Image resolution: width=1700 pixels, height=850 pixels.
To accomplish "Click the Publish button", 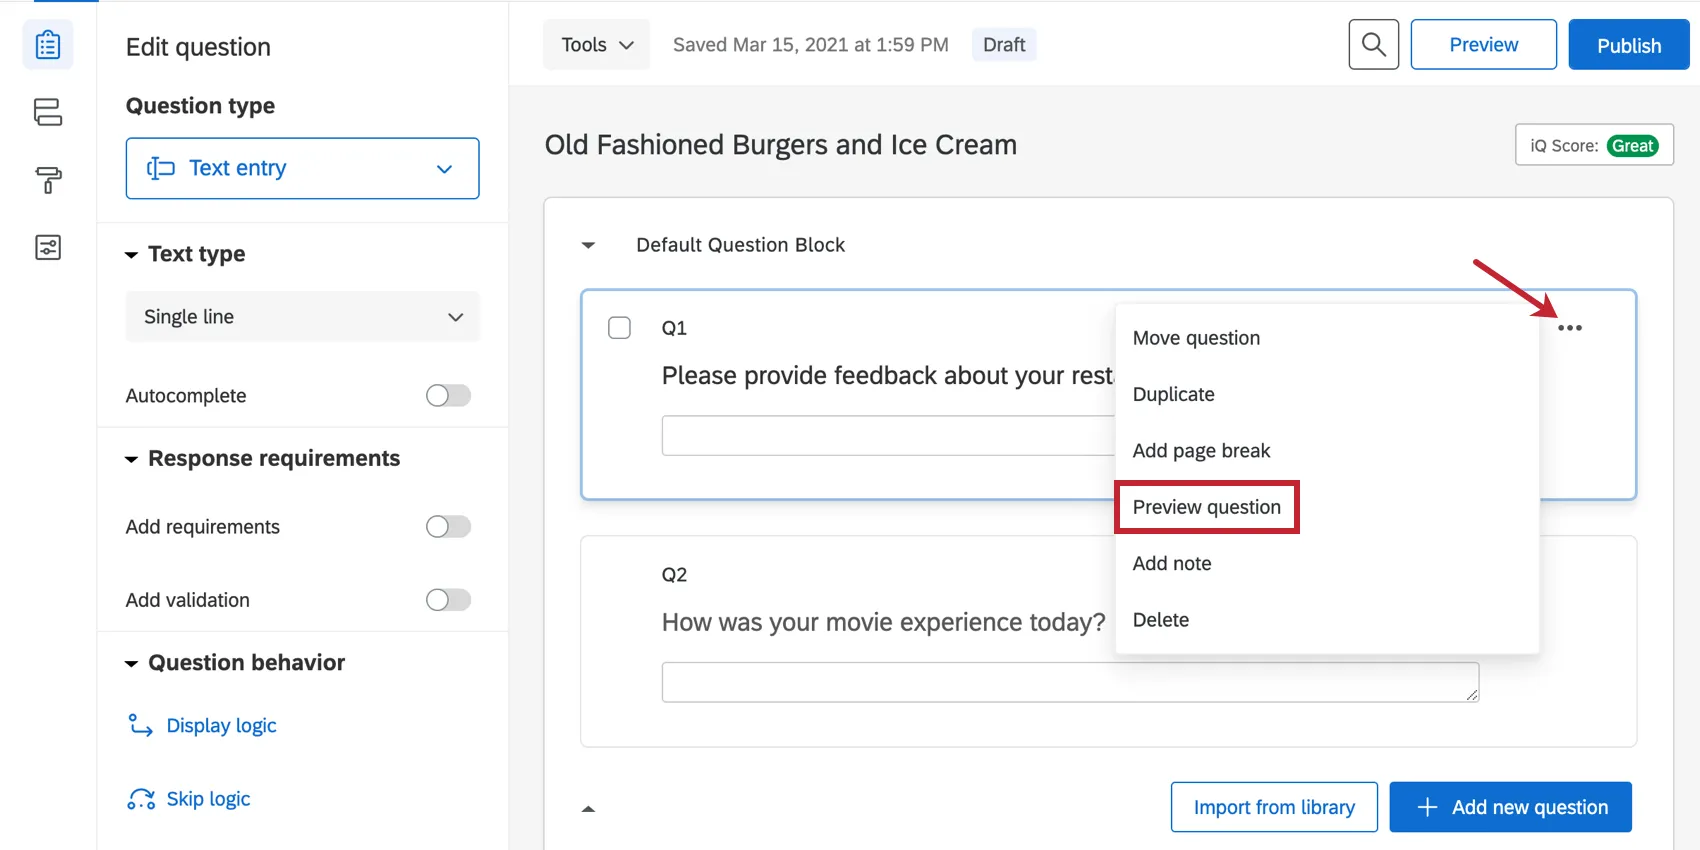I will coord(1628,45).
